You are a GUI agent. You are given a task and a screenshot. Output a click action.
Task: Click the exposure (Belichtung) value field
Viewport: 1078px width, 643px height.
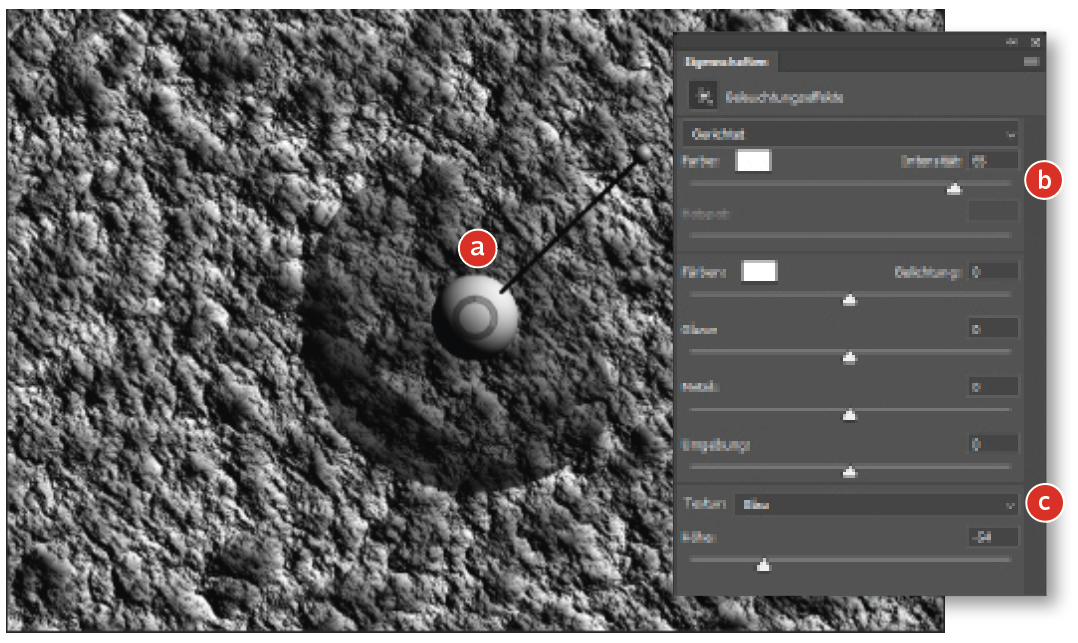(993, 272)
